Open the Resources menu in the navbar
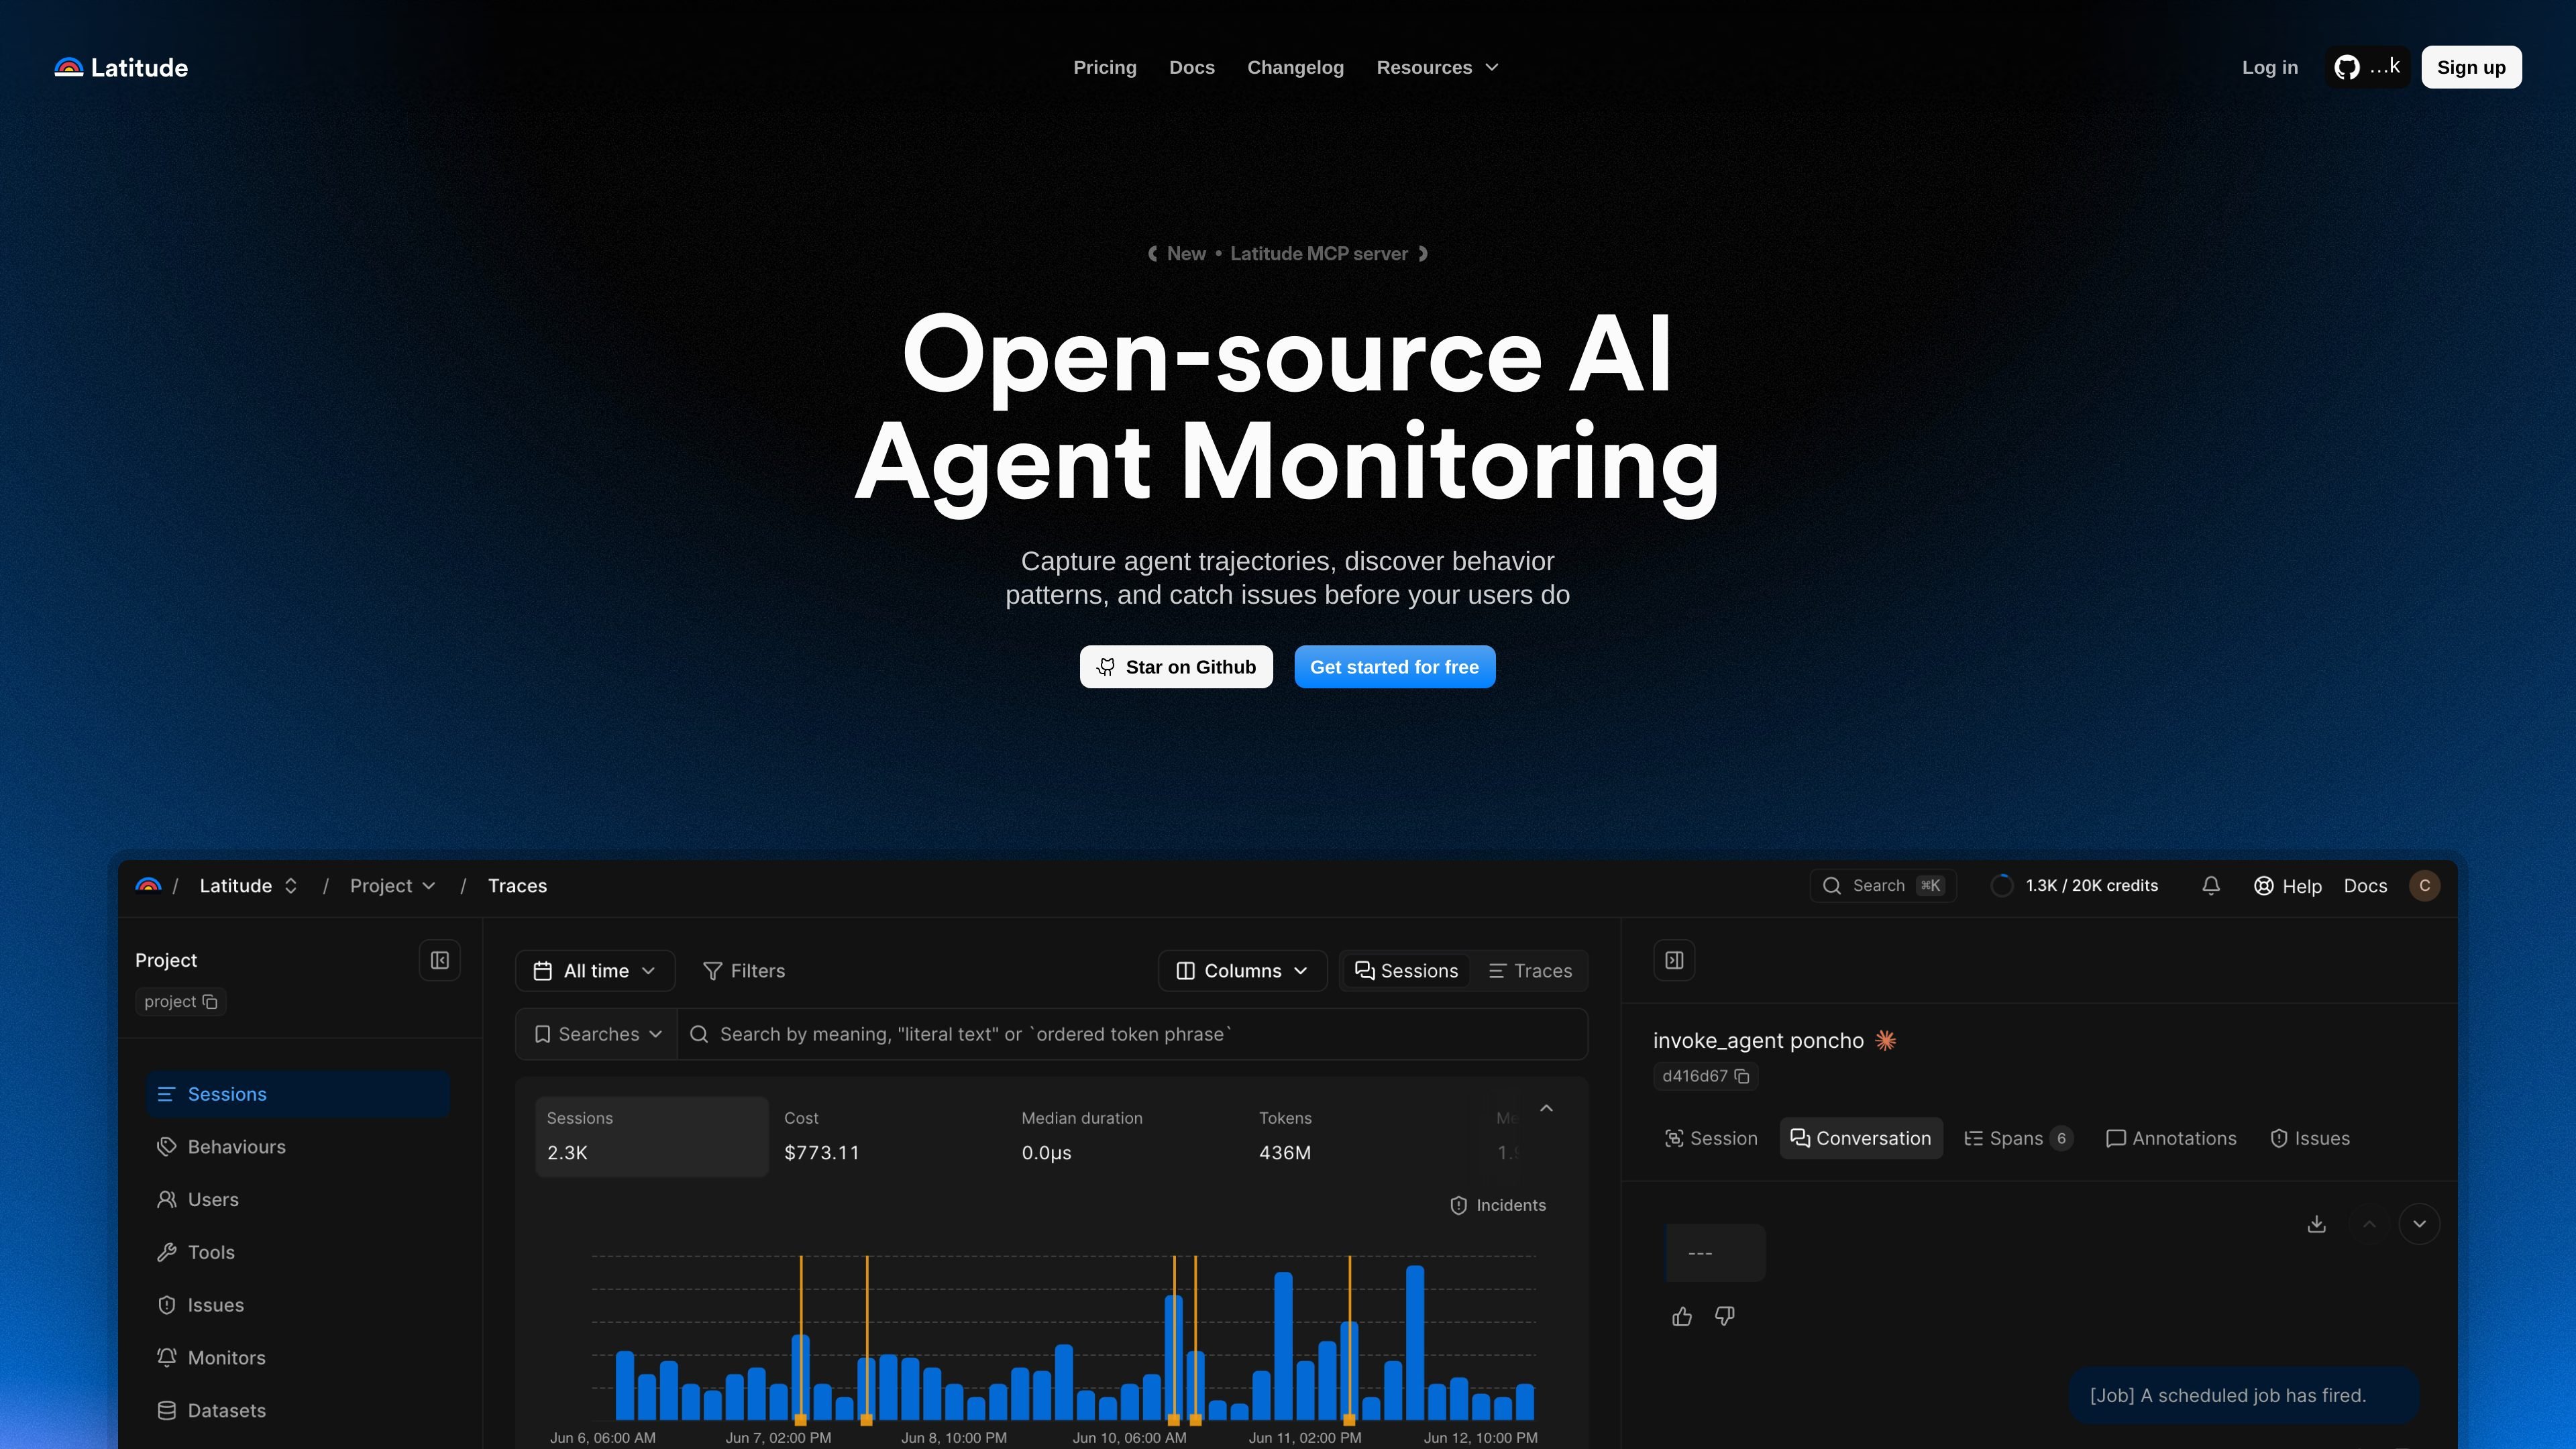Viewport: 2576px width, 1449px height. pyautogui.click(x=1437, y=67)
